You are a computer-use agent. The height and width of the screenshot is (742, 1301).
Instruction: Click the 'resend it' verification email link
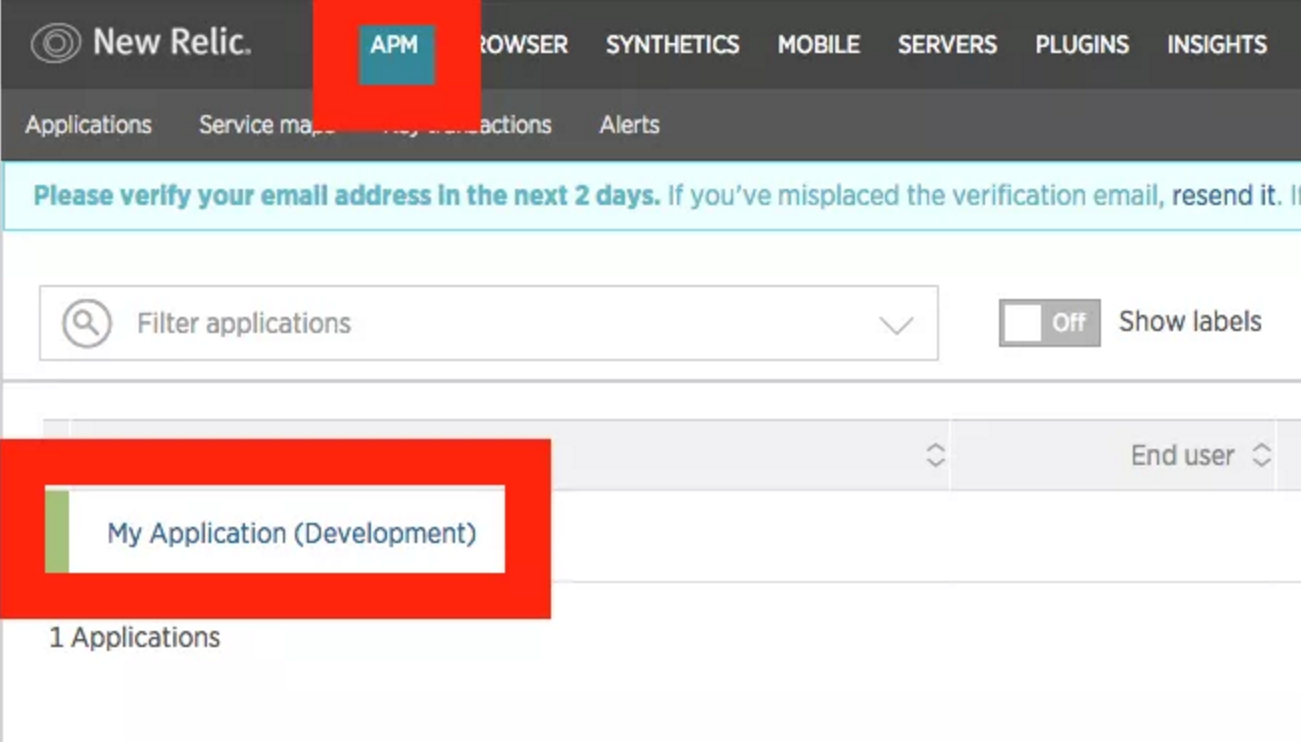1224,195
